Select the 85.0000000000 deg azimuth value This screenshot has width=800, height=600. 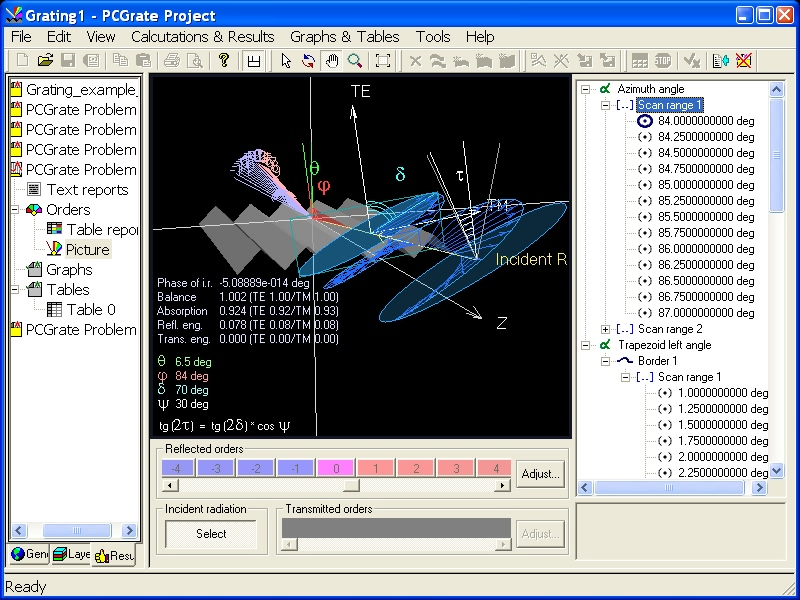pyautogui.click(x=706, y=185)
